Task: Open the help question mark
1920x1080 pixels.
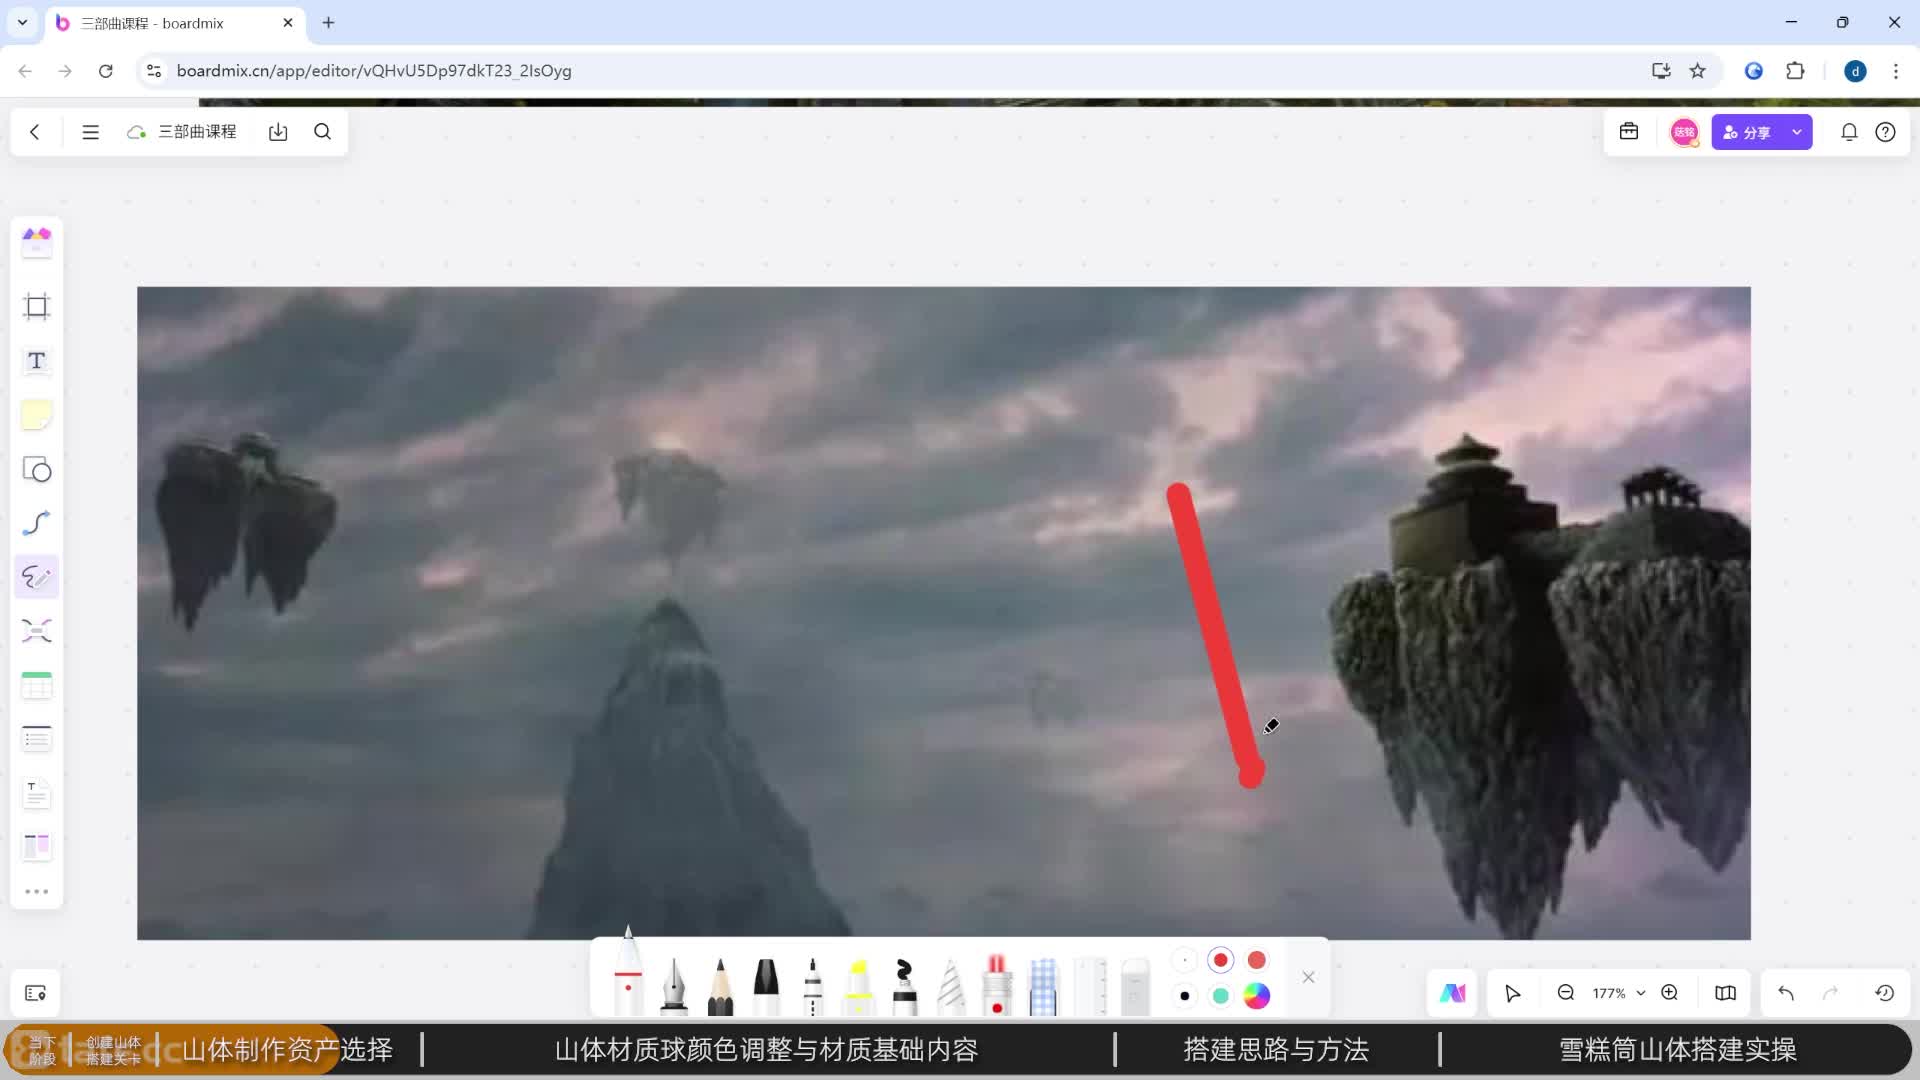Action: coord(1885,132)
